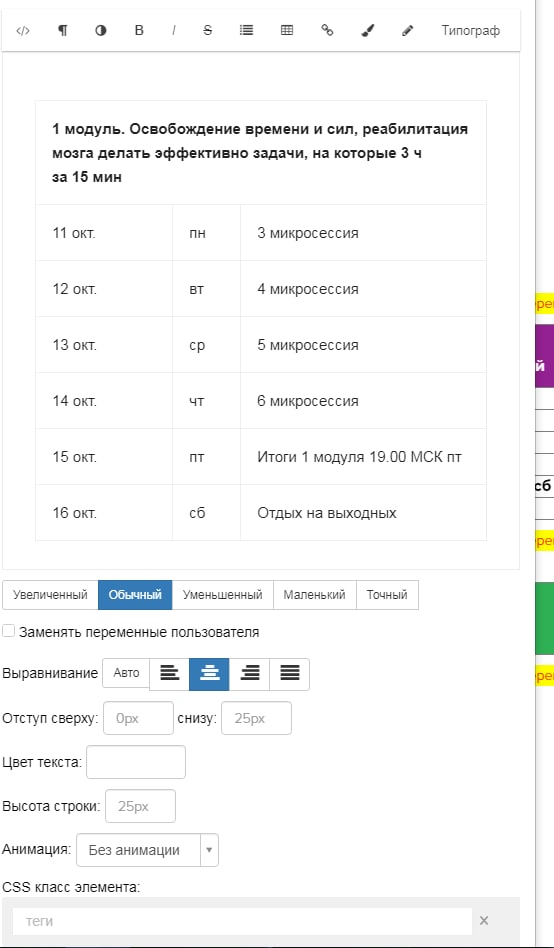Open the list options icon

tap(246, 30)
